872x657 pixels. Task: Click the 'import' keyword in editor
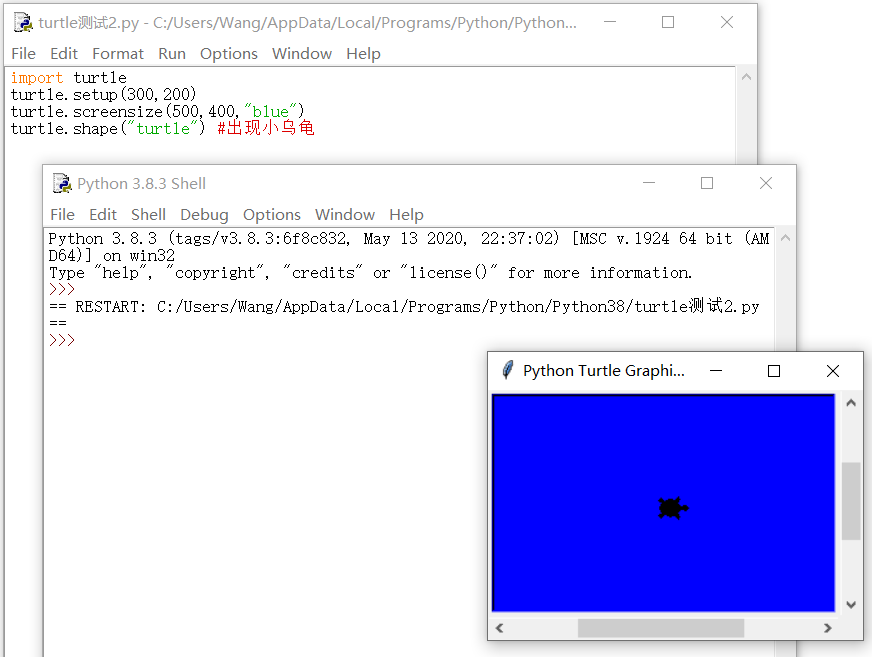[x=37, y=77]
